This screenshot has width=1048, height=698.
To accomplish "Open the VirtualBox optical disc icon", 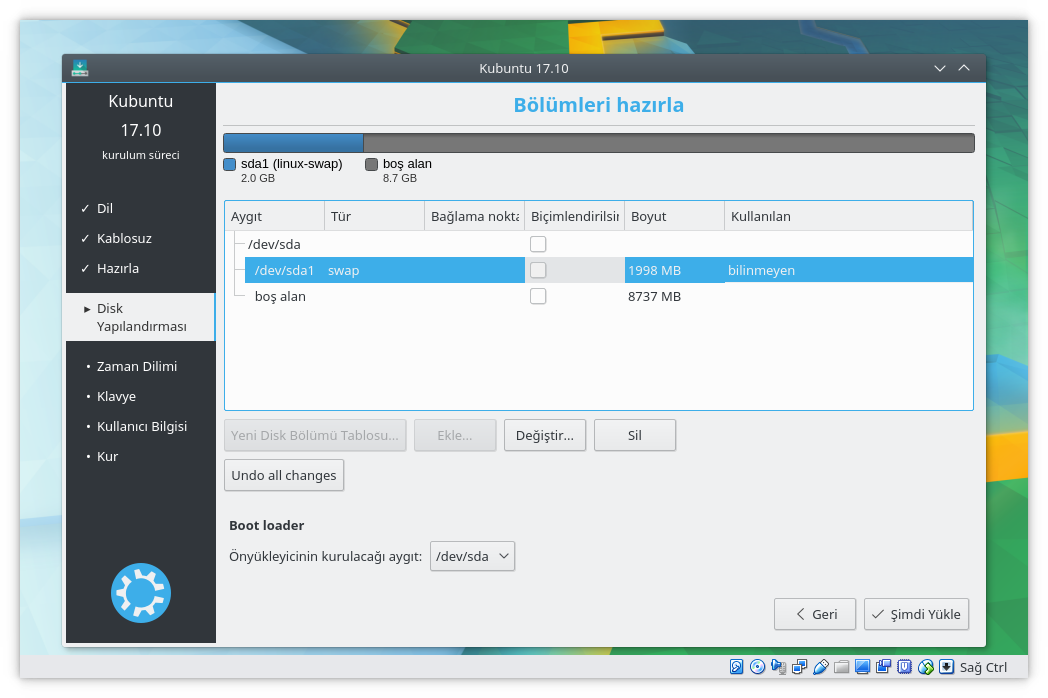I will click(x=757, y=667).
